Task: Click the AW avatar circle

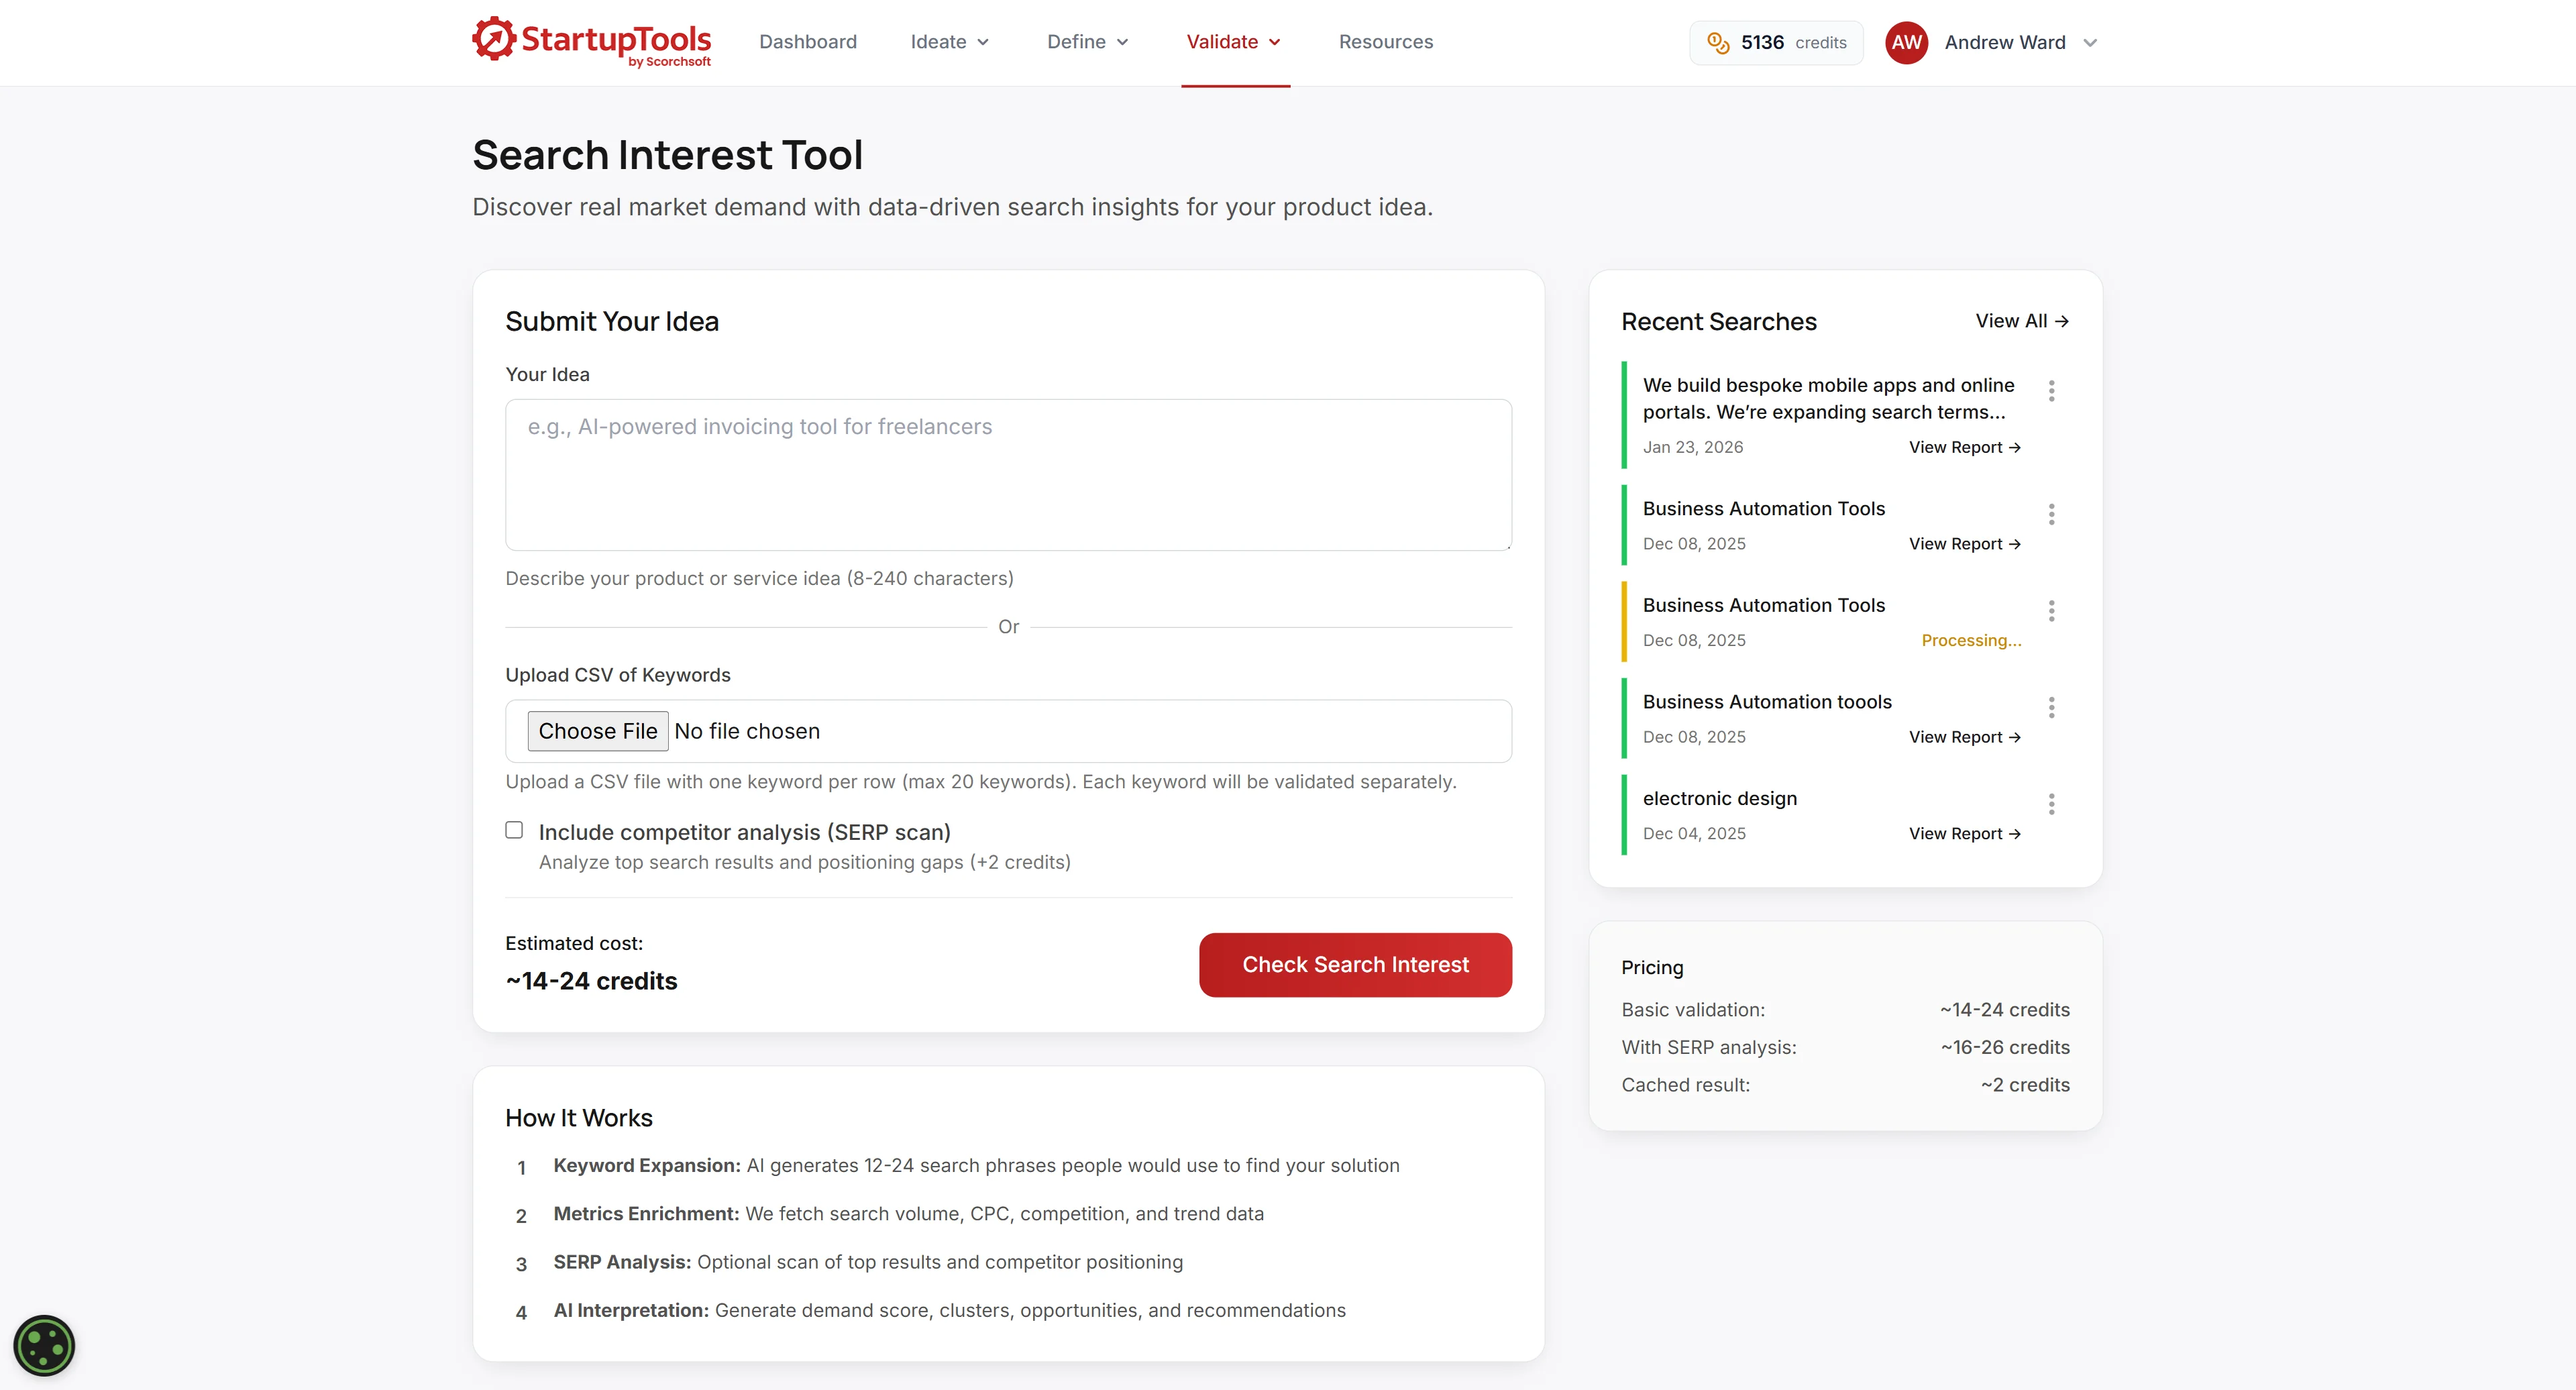Action: (1906, 43)
